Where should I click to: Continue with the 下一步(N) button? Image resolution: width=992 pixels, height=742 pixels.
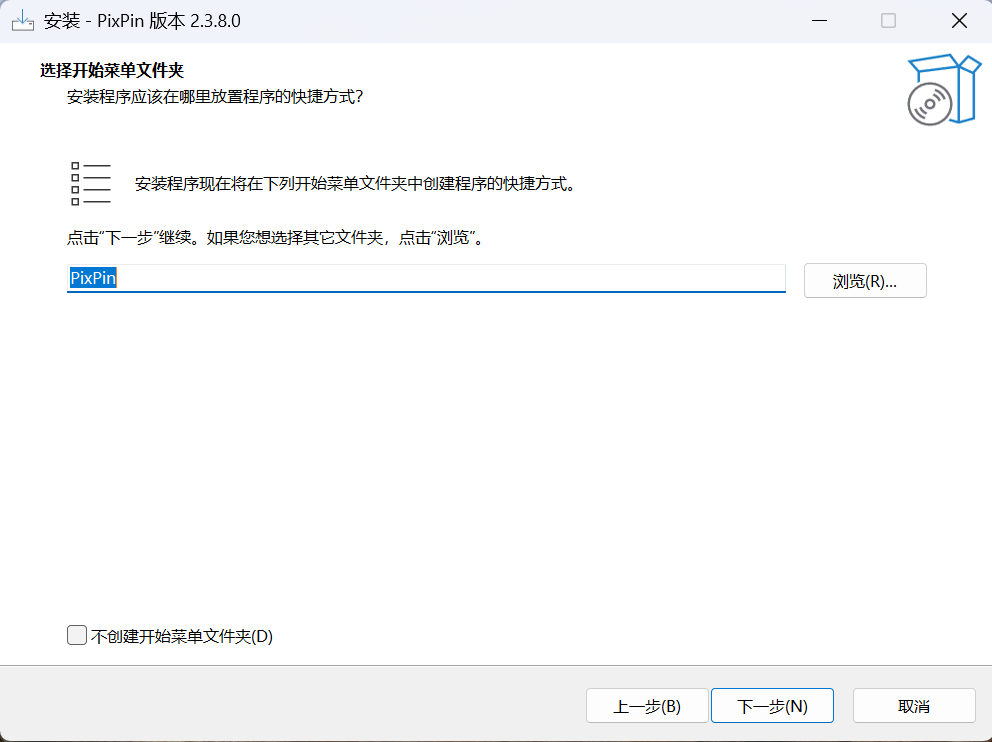pyautogui.click(x=772, y=706)
